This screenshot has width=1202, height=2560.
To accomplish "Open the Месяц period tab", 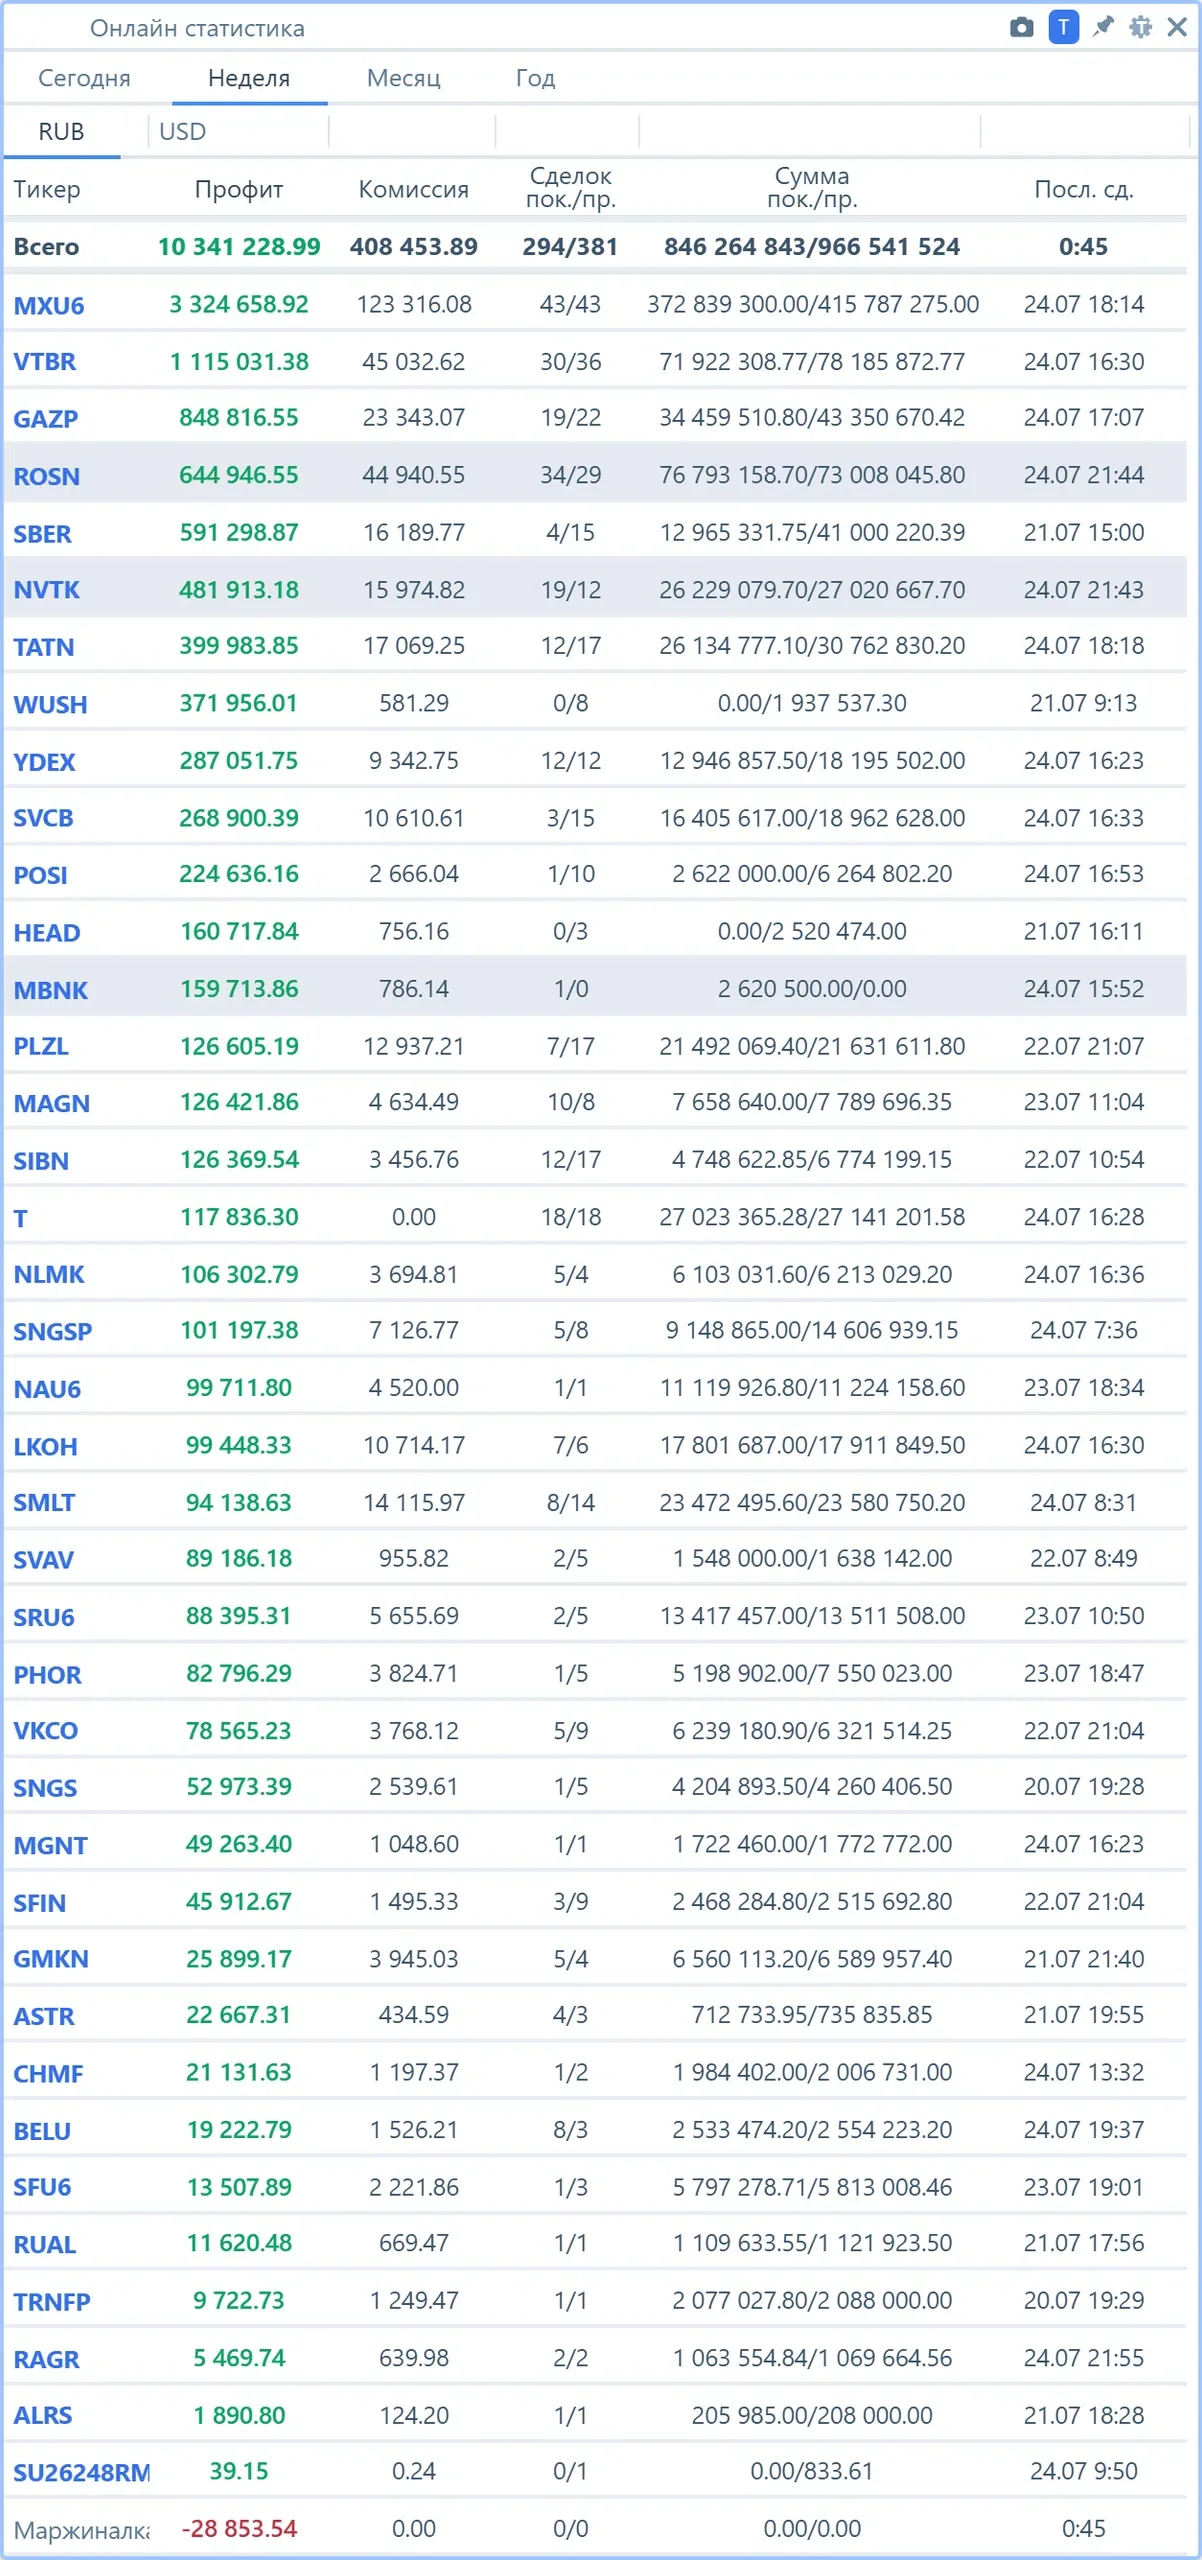I will (403, 78).
